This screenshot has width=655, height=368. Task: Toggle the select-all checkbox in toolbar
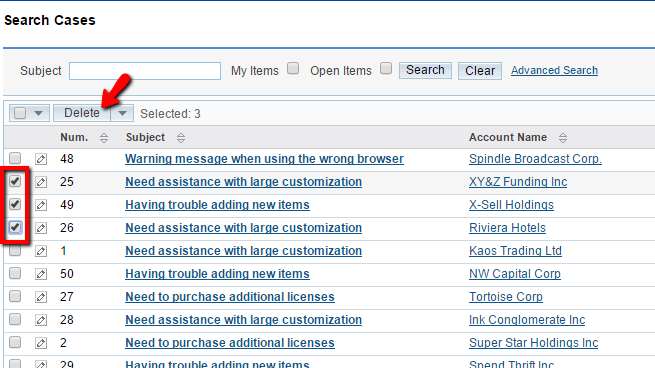pyautogui.click(x=20, y=113)
